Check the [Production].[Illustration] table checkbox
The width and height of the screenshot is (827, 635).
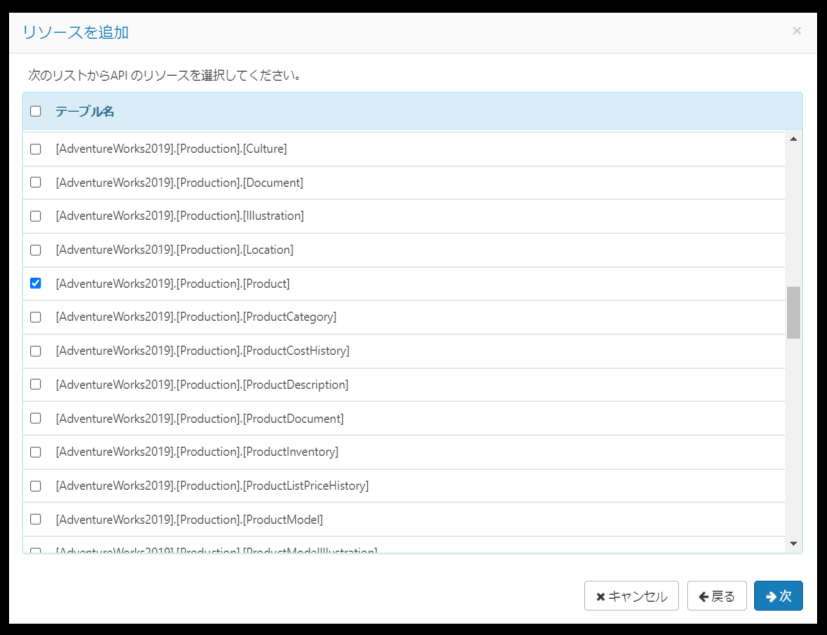pos(35,216)
